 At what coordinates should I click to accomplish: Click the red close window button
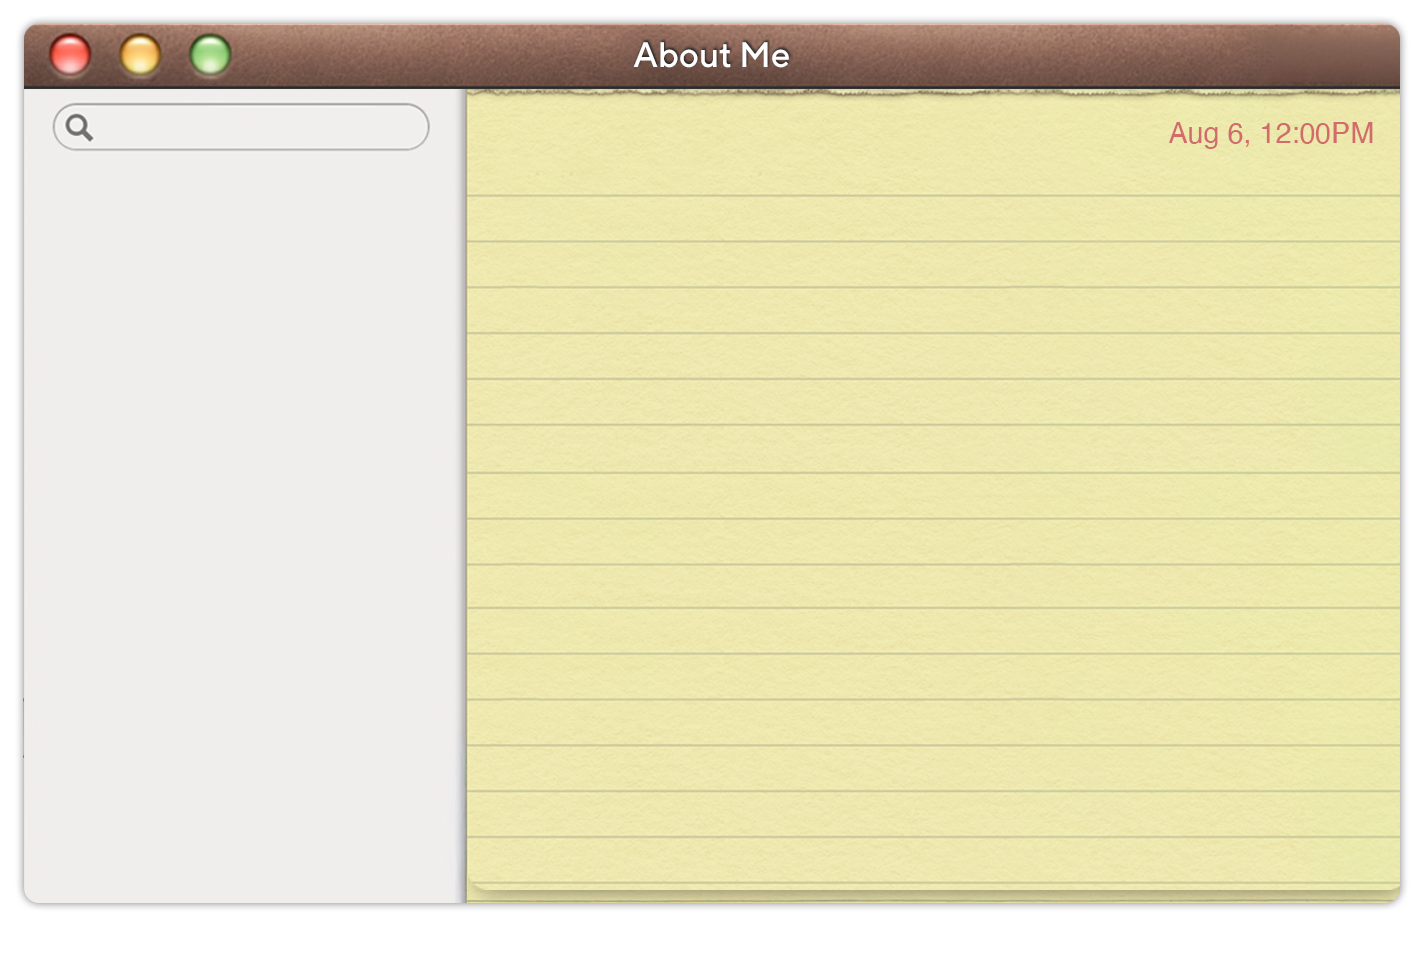[71, 55]
